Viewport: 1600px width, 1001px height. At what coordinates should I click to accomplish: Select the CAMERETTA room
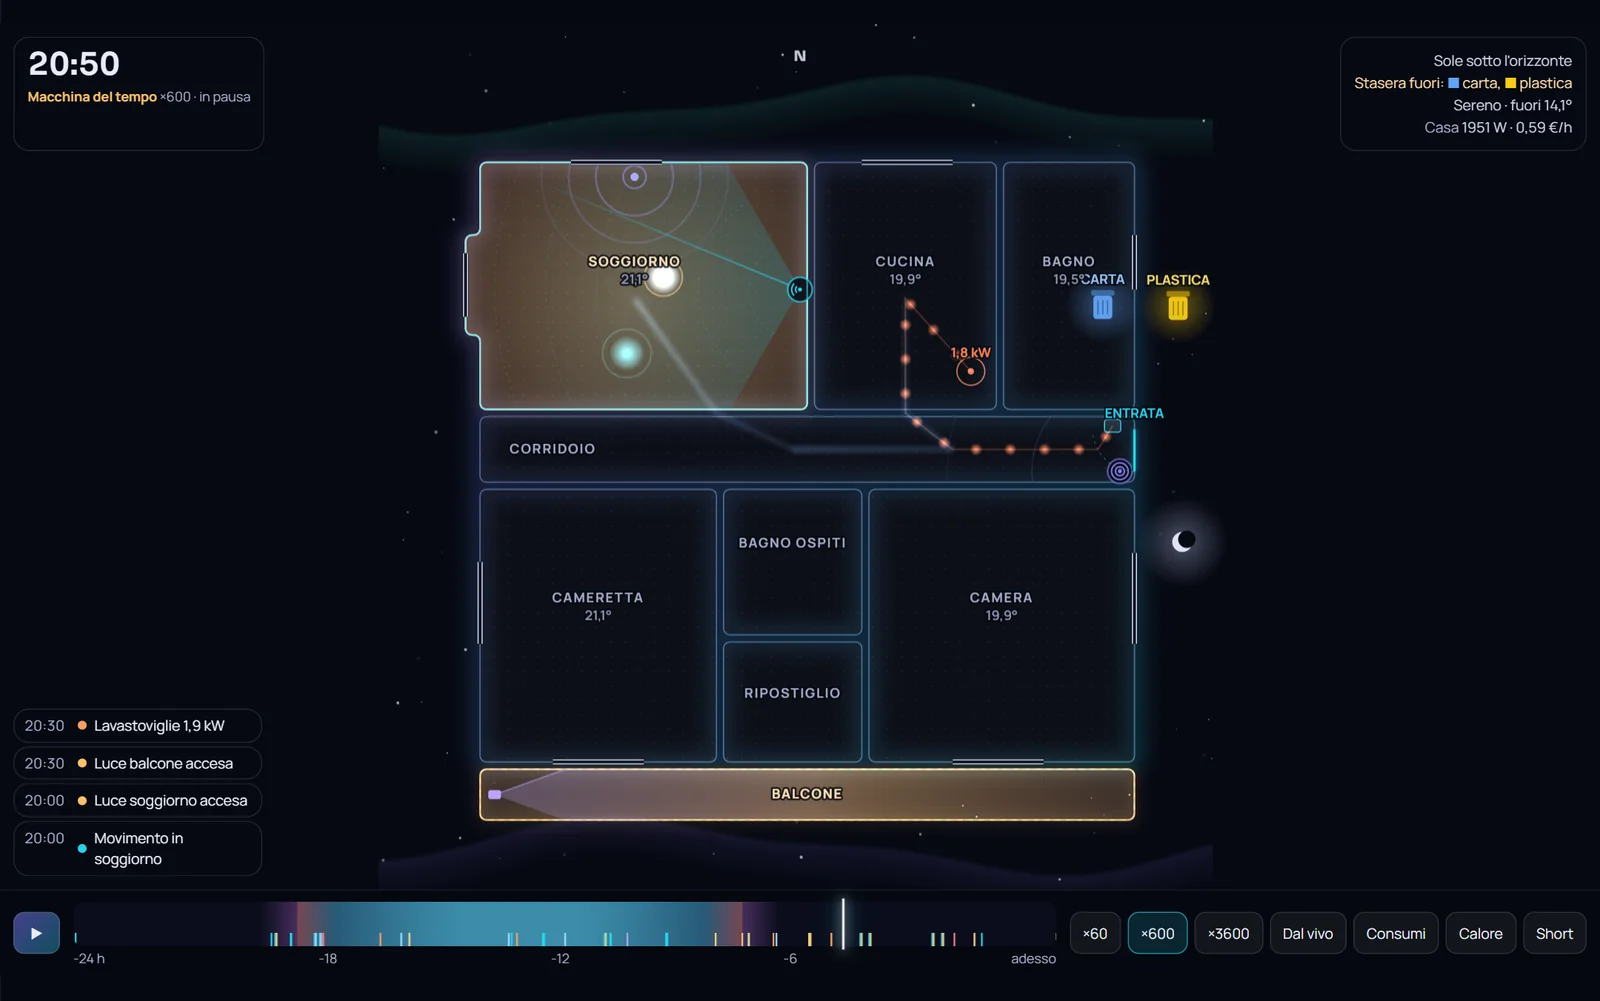pos(598,626)
